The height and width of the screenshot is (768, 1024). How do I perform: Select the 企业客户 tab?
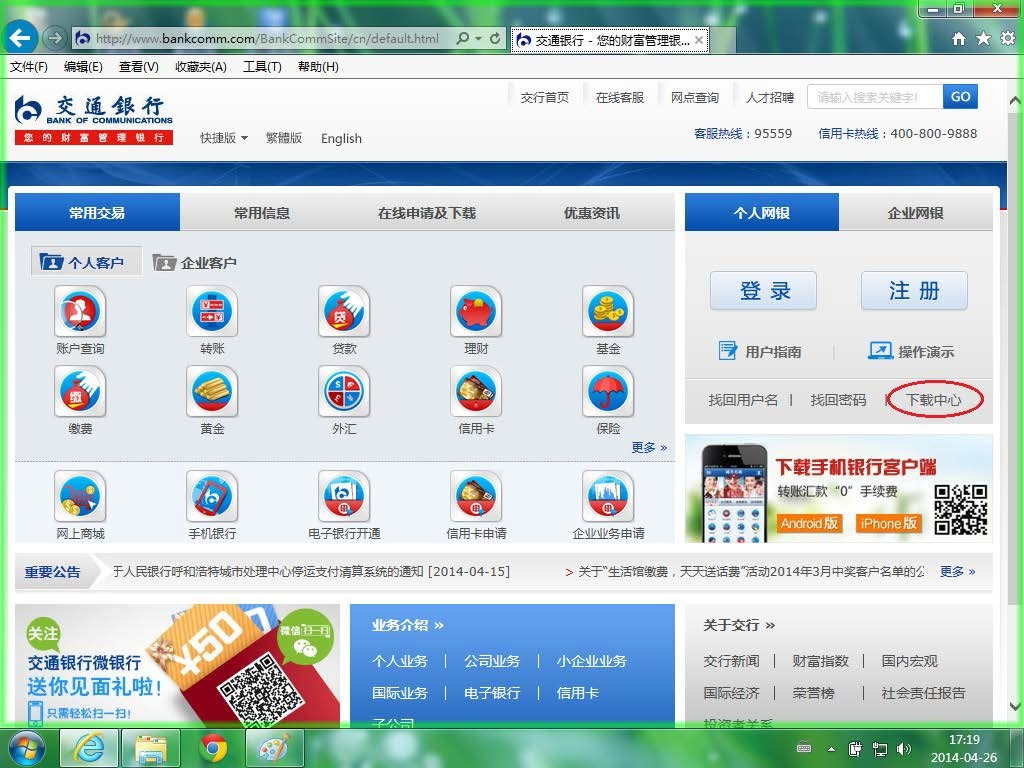pyautogui.click(x=195, y=263)
